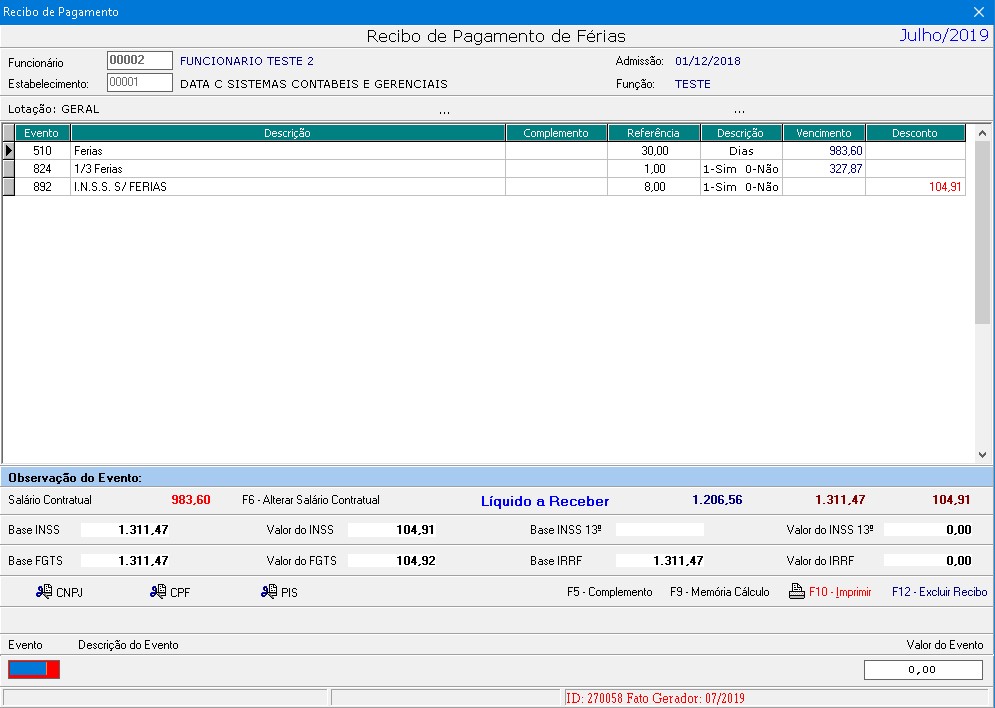The height and width of the screenshot is (708, 995).
Task: Click F6 - Alterar Salário Contratual
Action: tap(311, 500)
